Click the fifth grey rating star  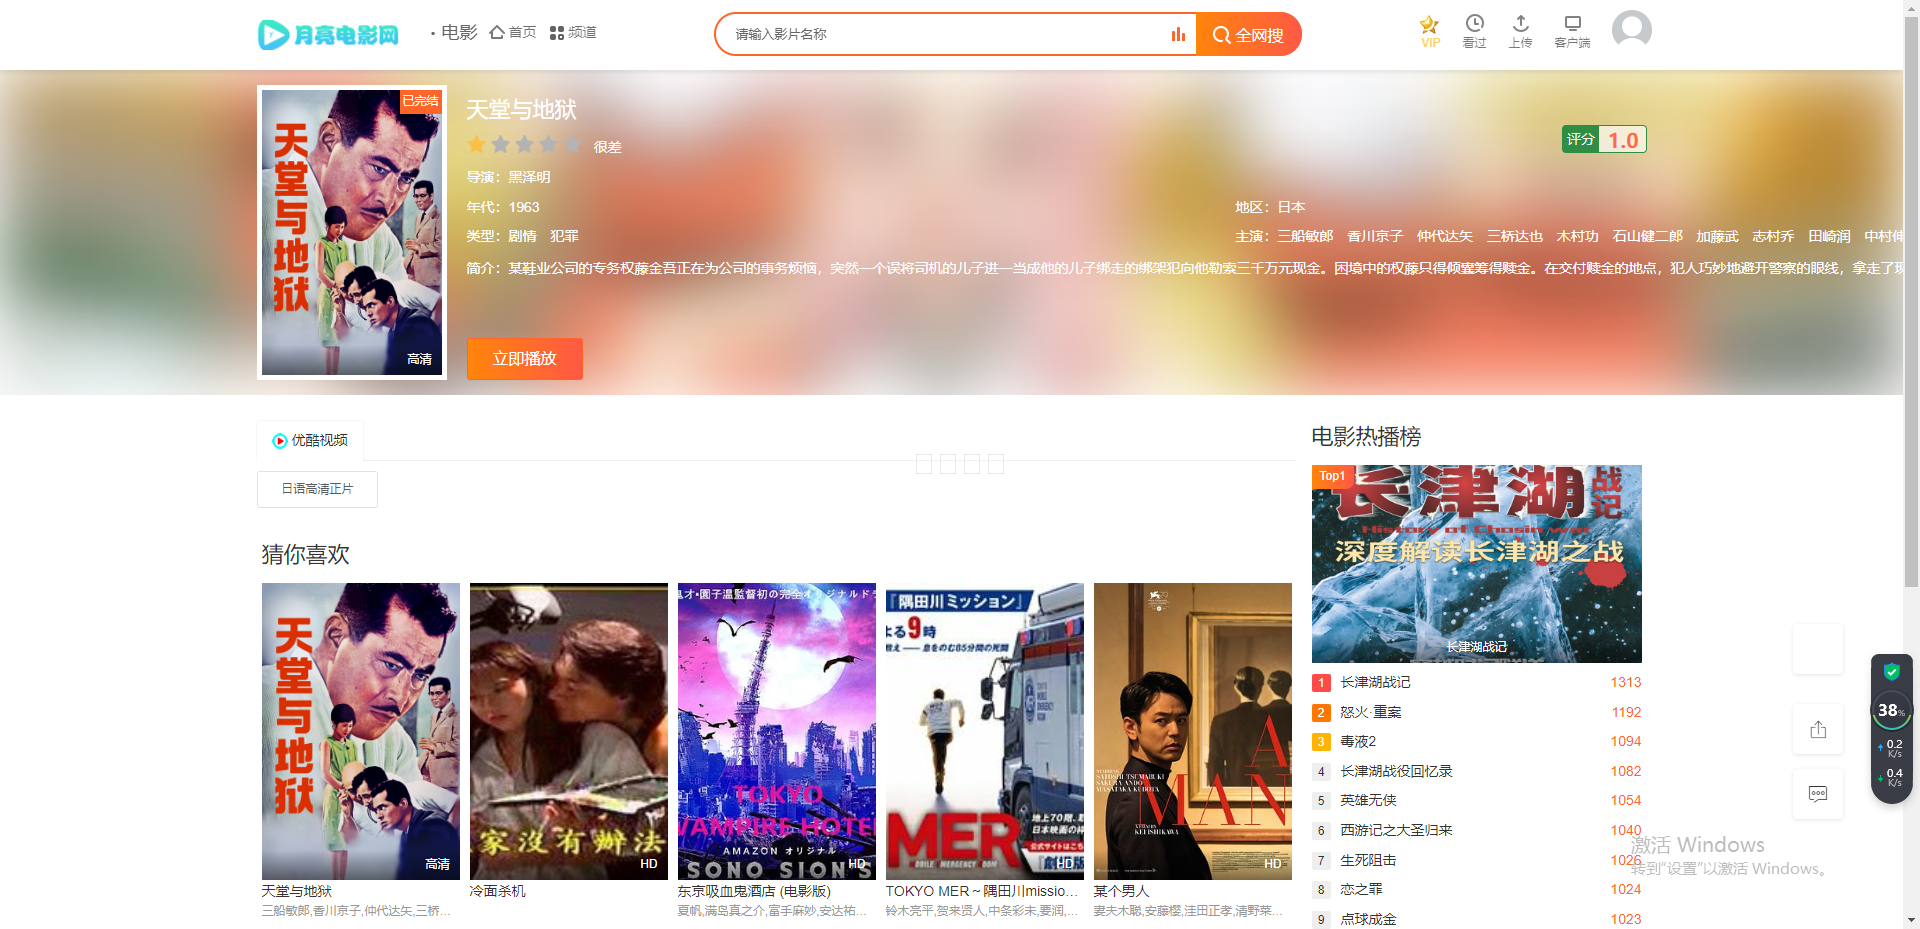(x=573, y=145)
